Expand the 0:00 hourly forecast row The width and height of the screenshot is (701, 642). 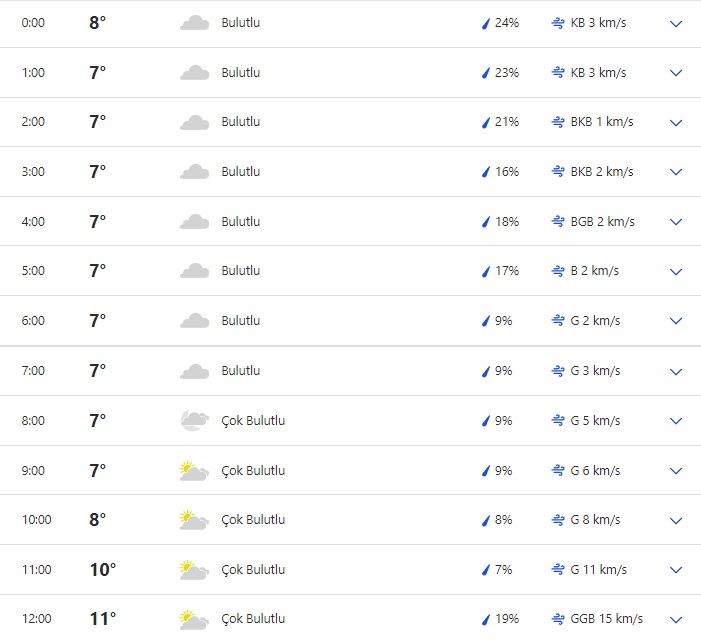tap(676, 23)
